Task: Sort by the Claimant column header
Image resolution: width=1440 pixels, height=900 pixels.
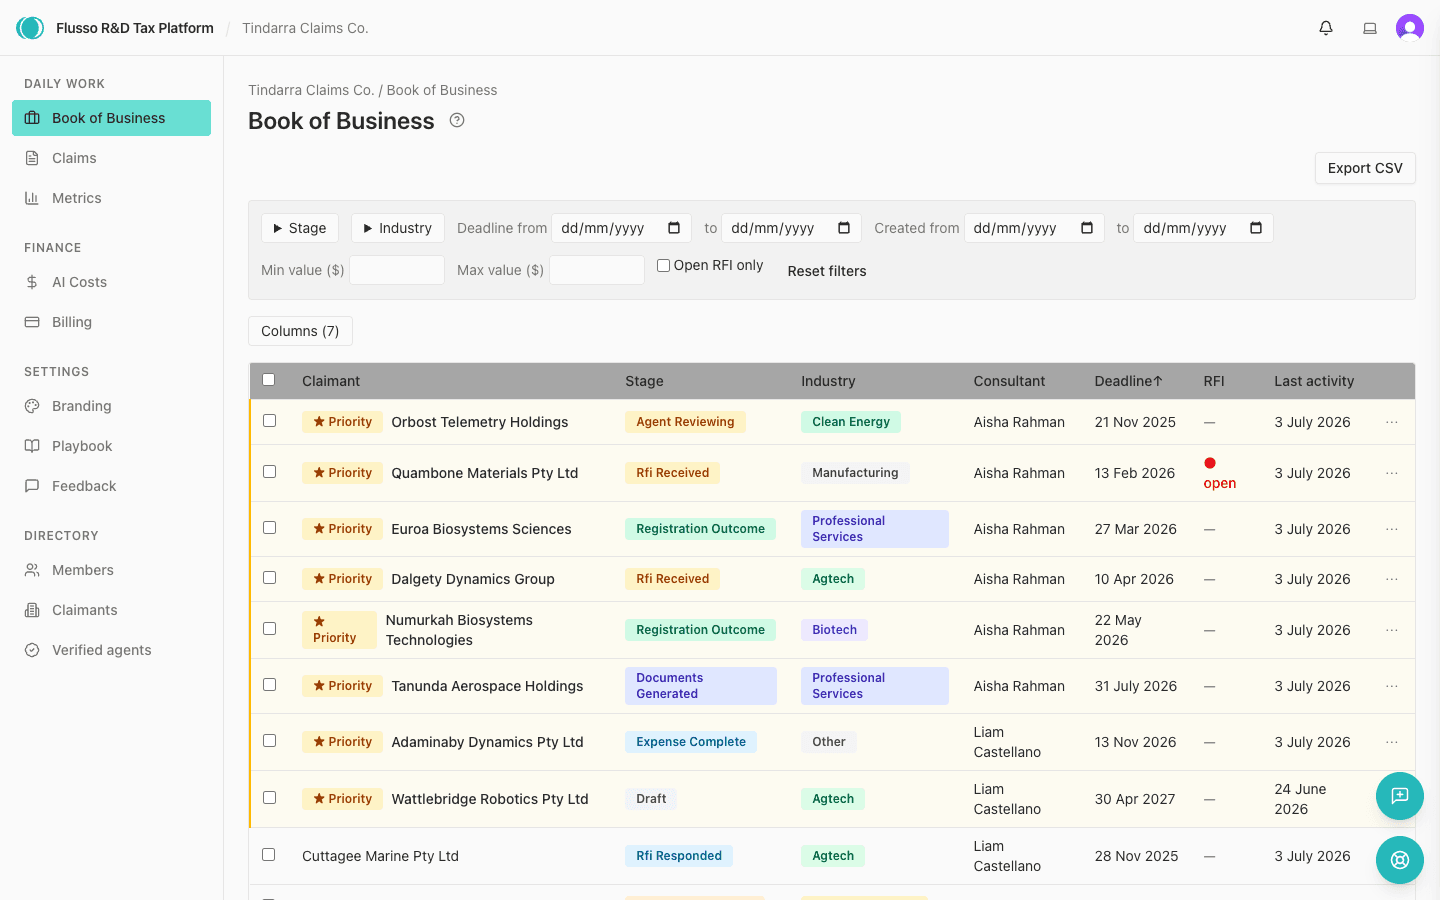Action: (x=331, y=381)
